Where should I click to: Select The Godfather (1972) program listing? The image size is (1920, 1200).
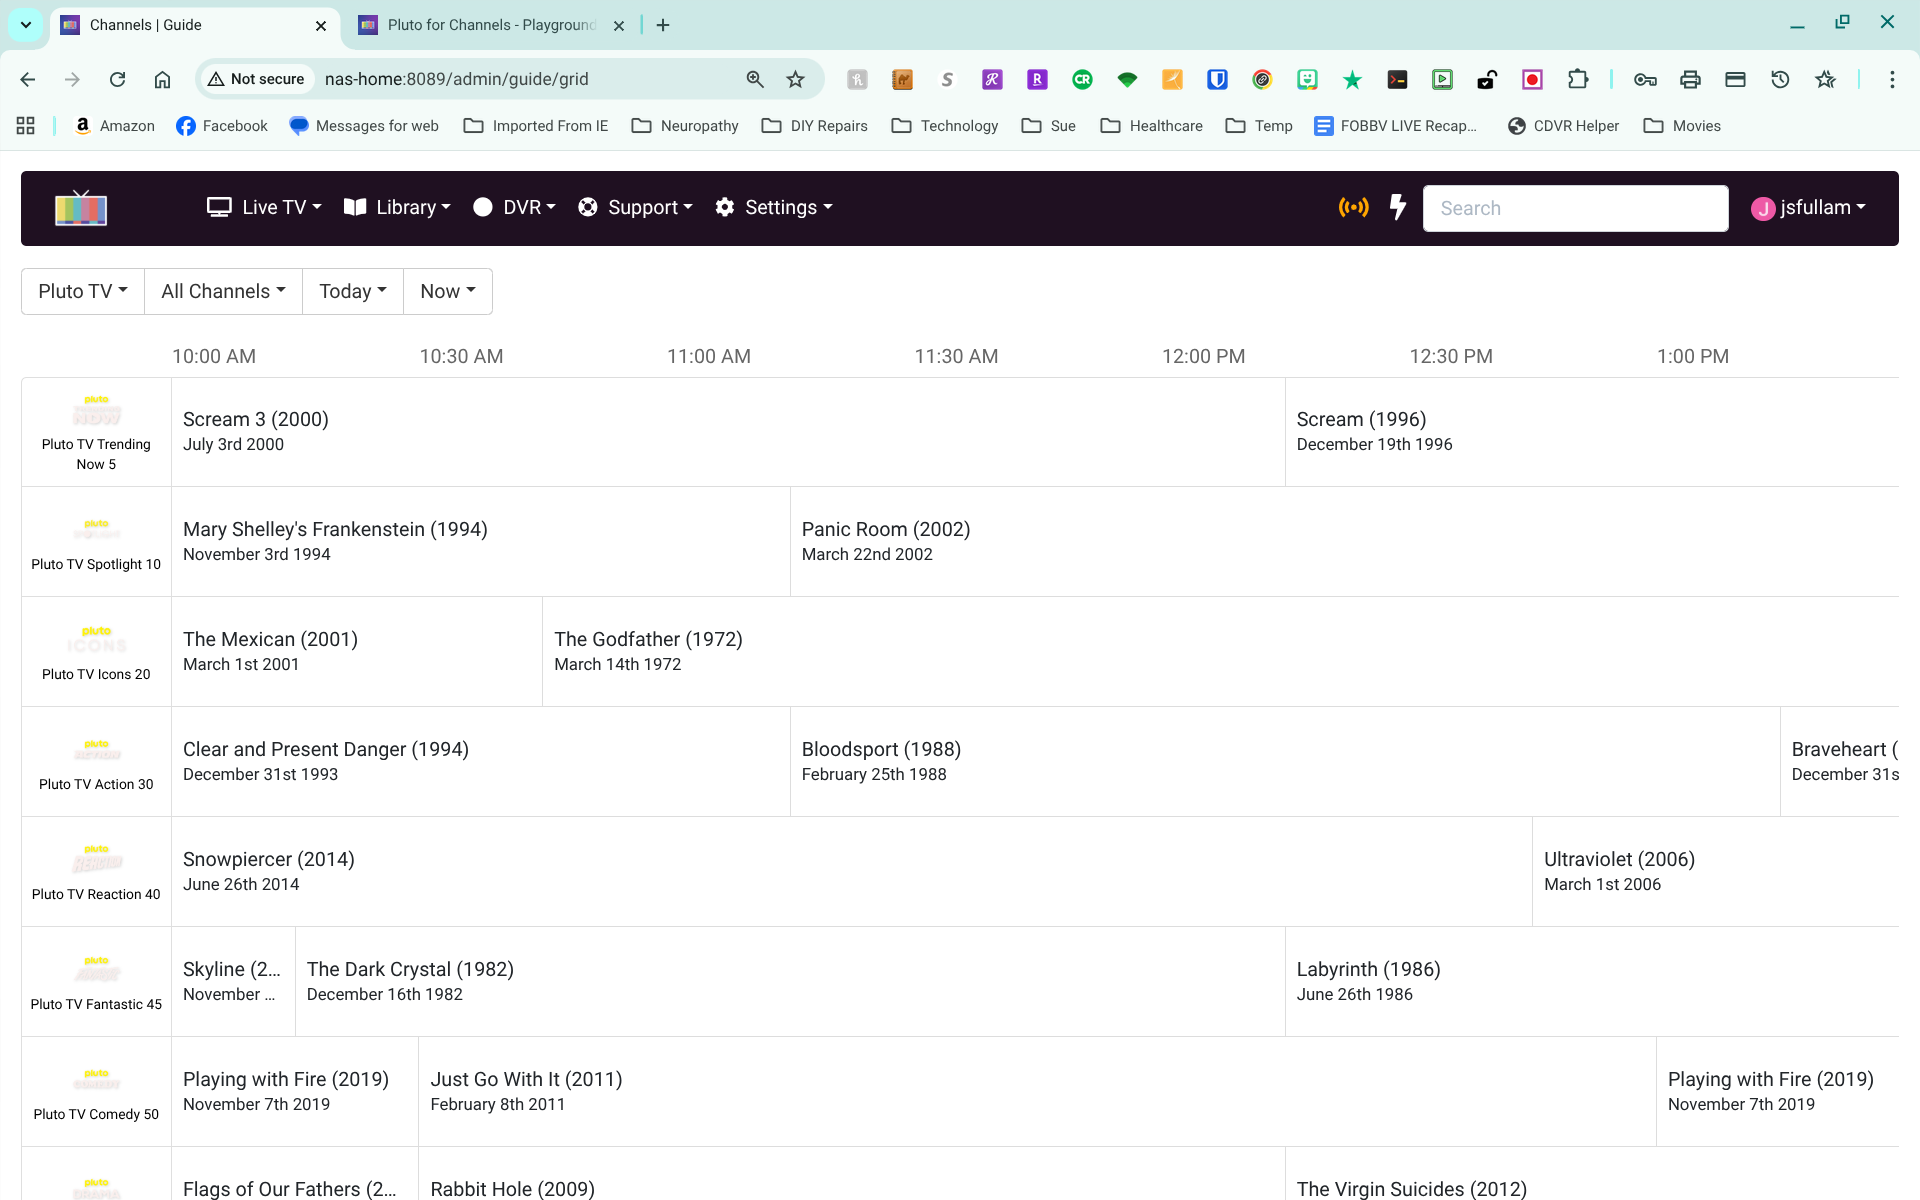point(648,650)
